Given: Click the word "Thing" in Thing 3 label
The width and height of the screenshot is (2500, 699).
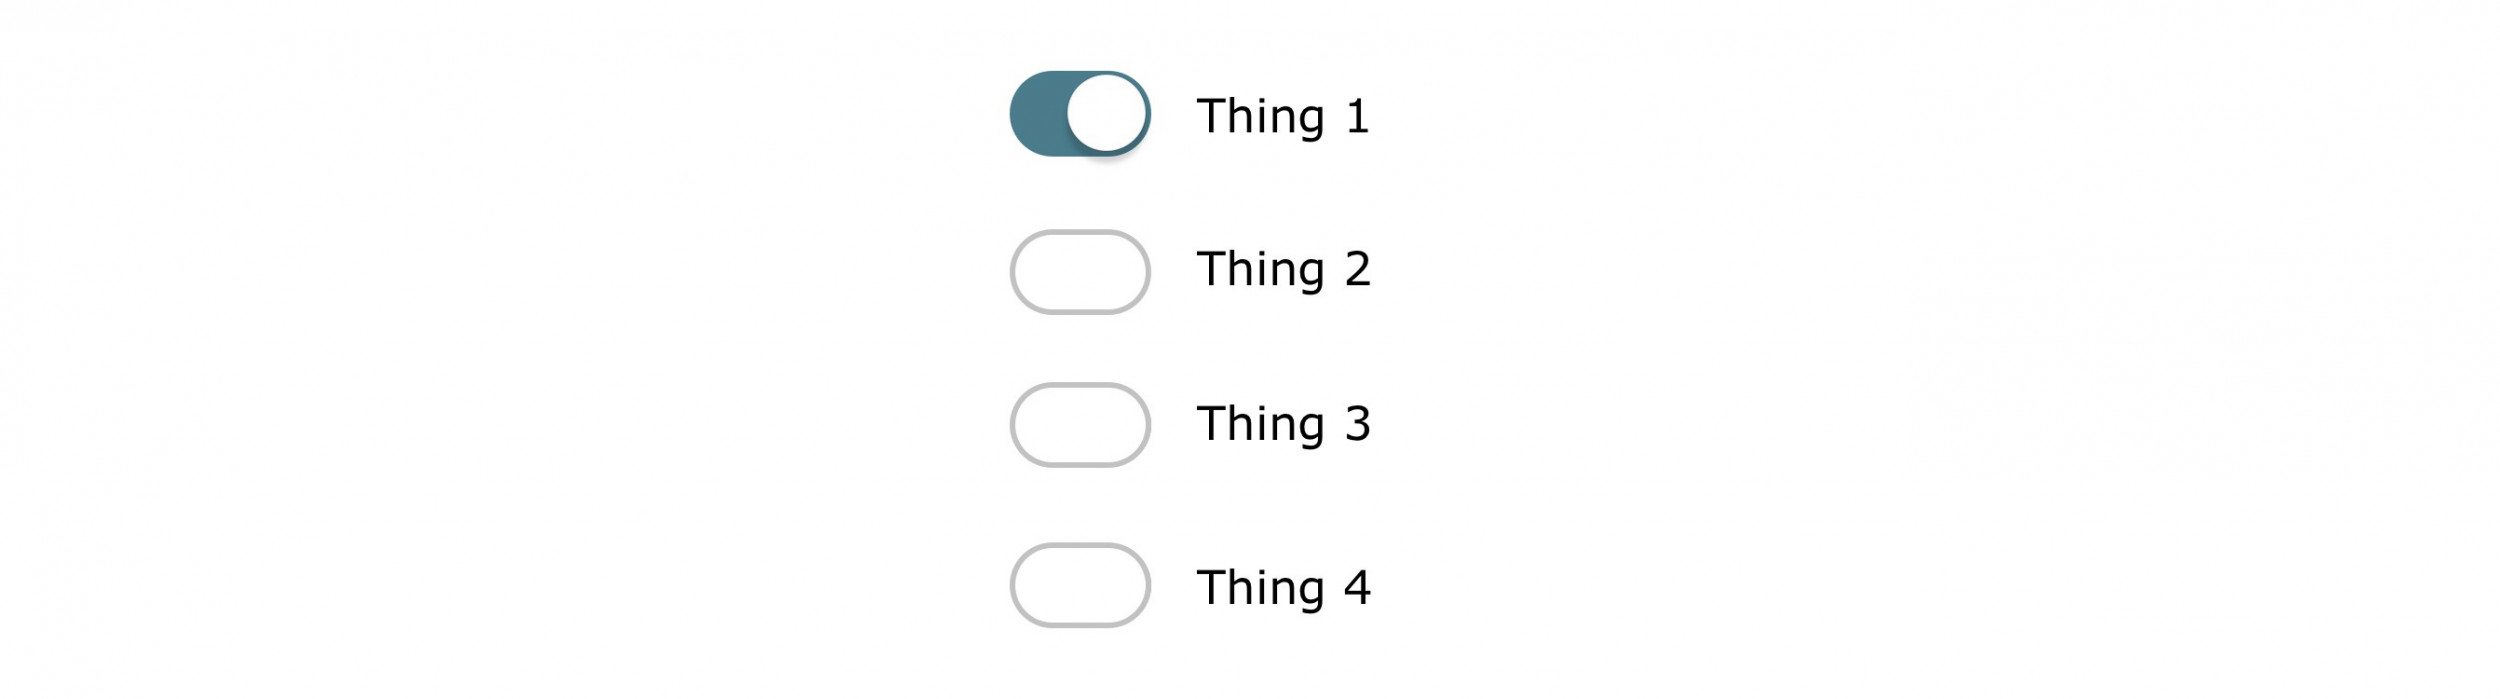Looking at the screenshot, I should [1260, 424].
